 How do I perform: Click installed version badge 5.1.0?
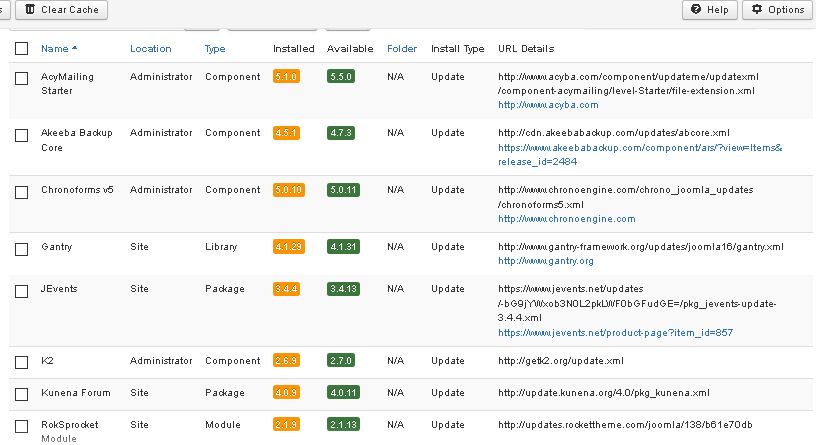click(x=286, y=77)
